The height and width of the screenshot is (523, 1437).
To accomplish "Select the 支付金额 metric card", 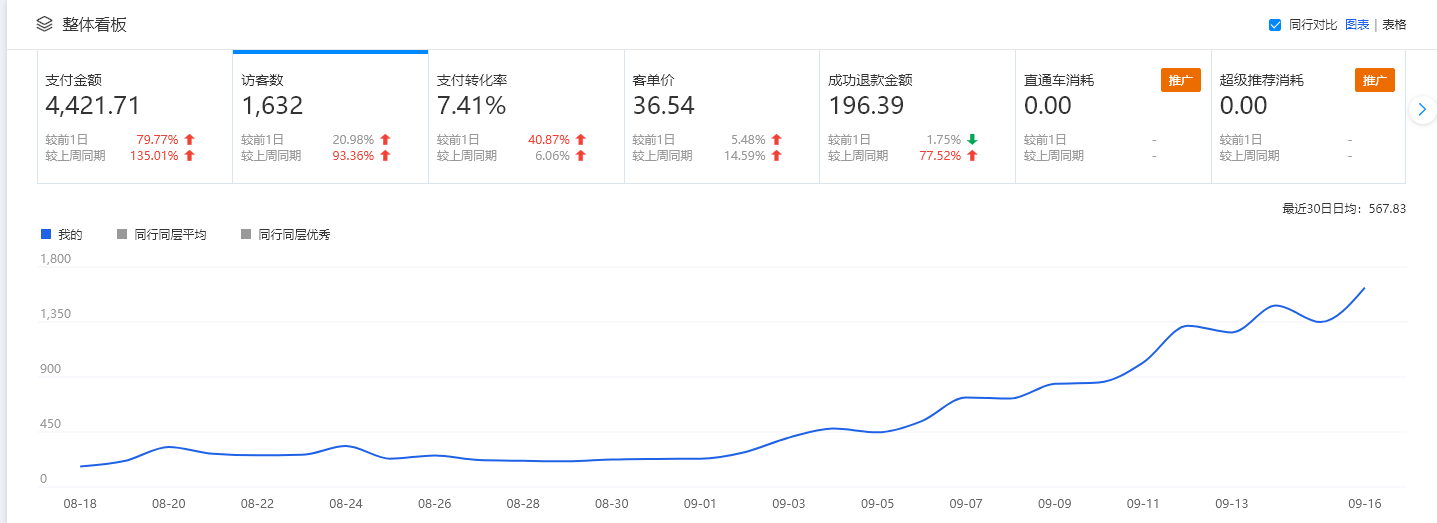I will point(135,117).
